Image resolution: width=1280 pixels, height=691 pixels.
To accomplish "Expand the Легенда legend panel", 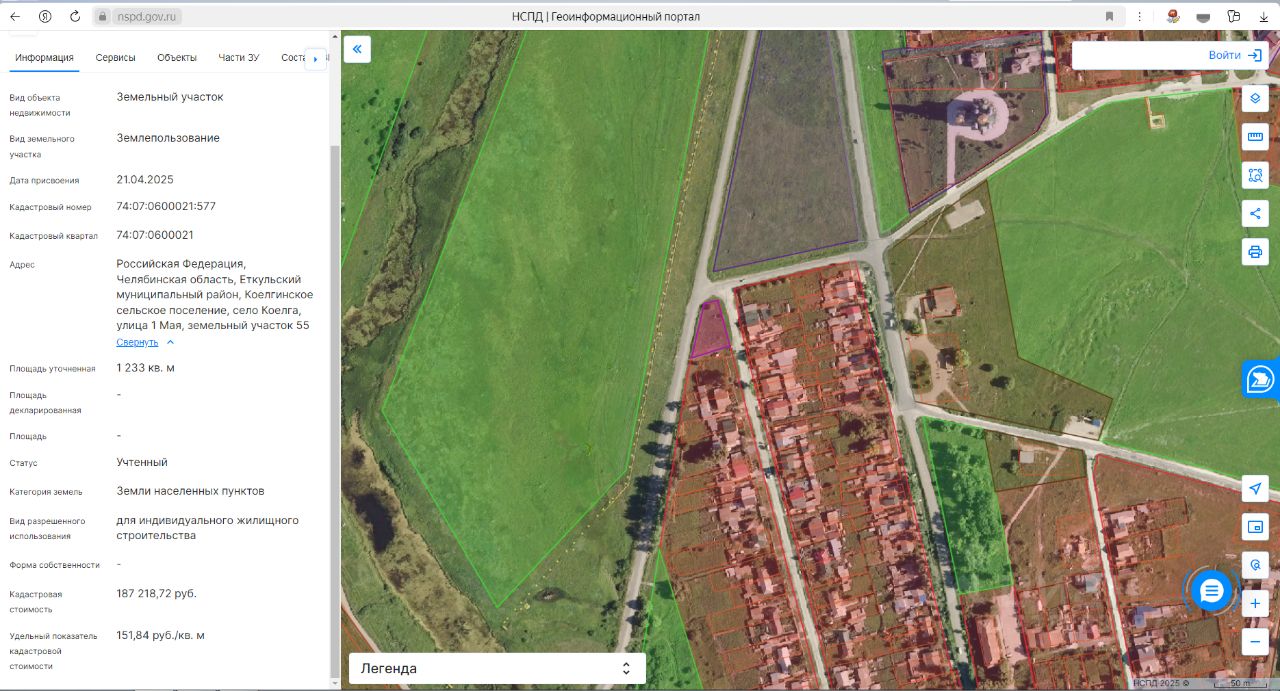I will (x=497, y=668).
